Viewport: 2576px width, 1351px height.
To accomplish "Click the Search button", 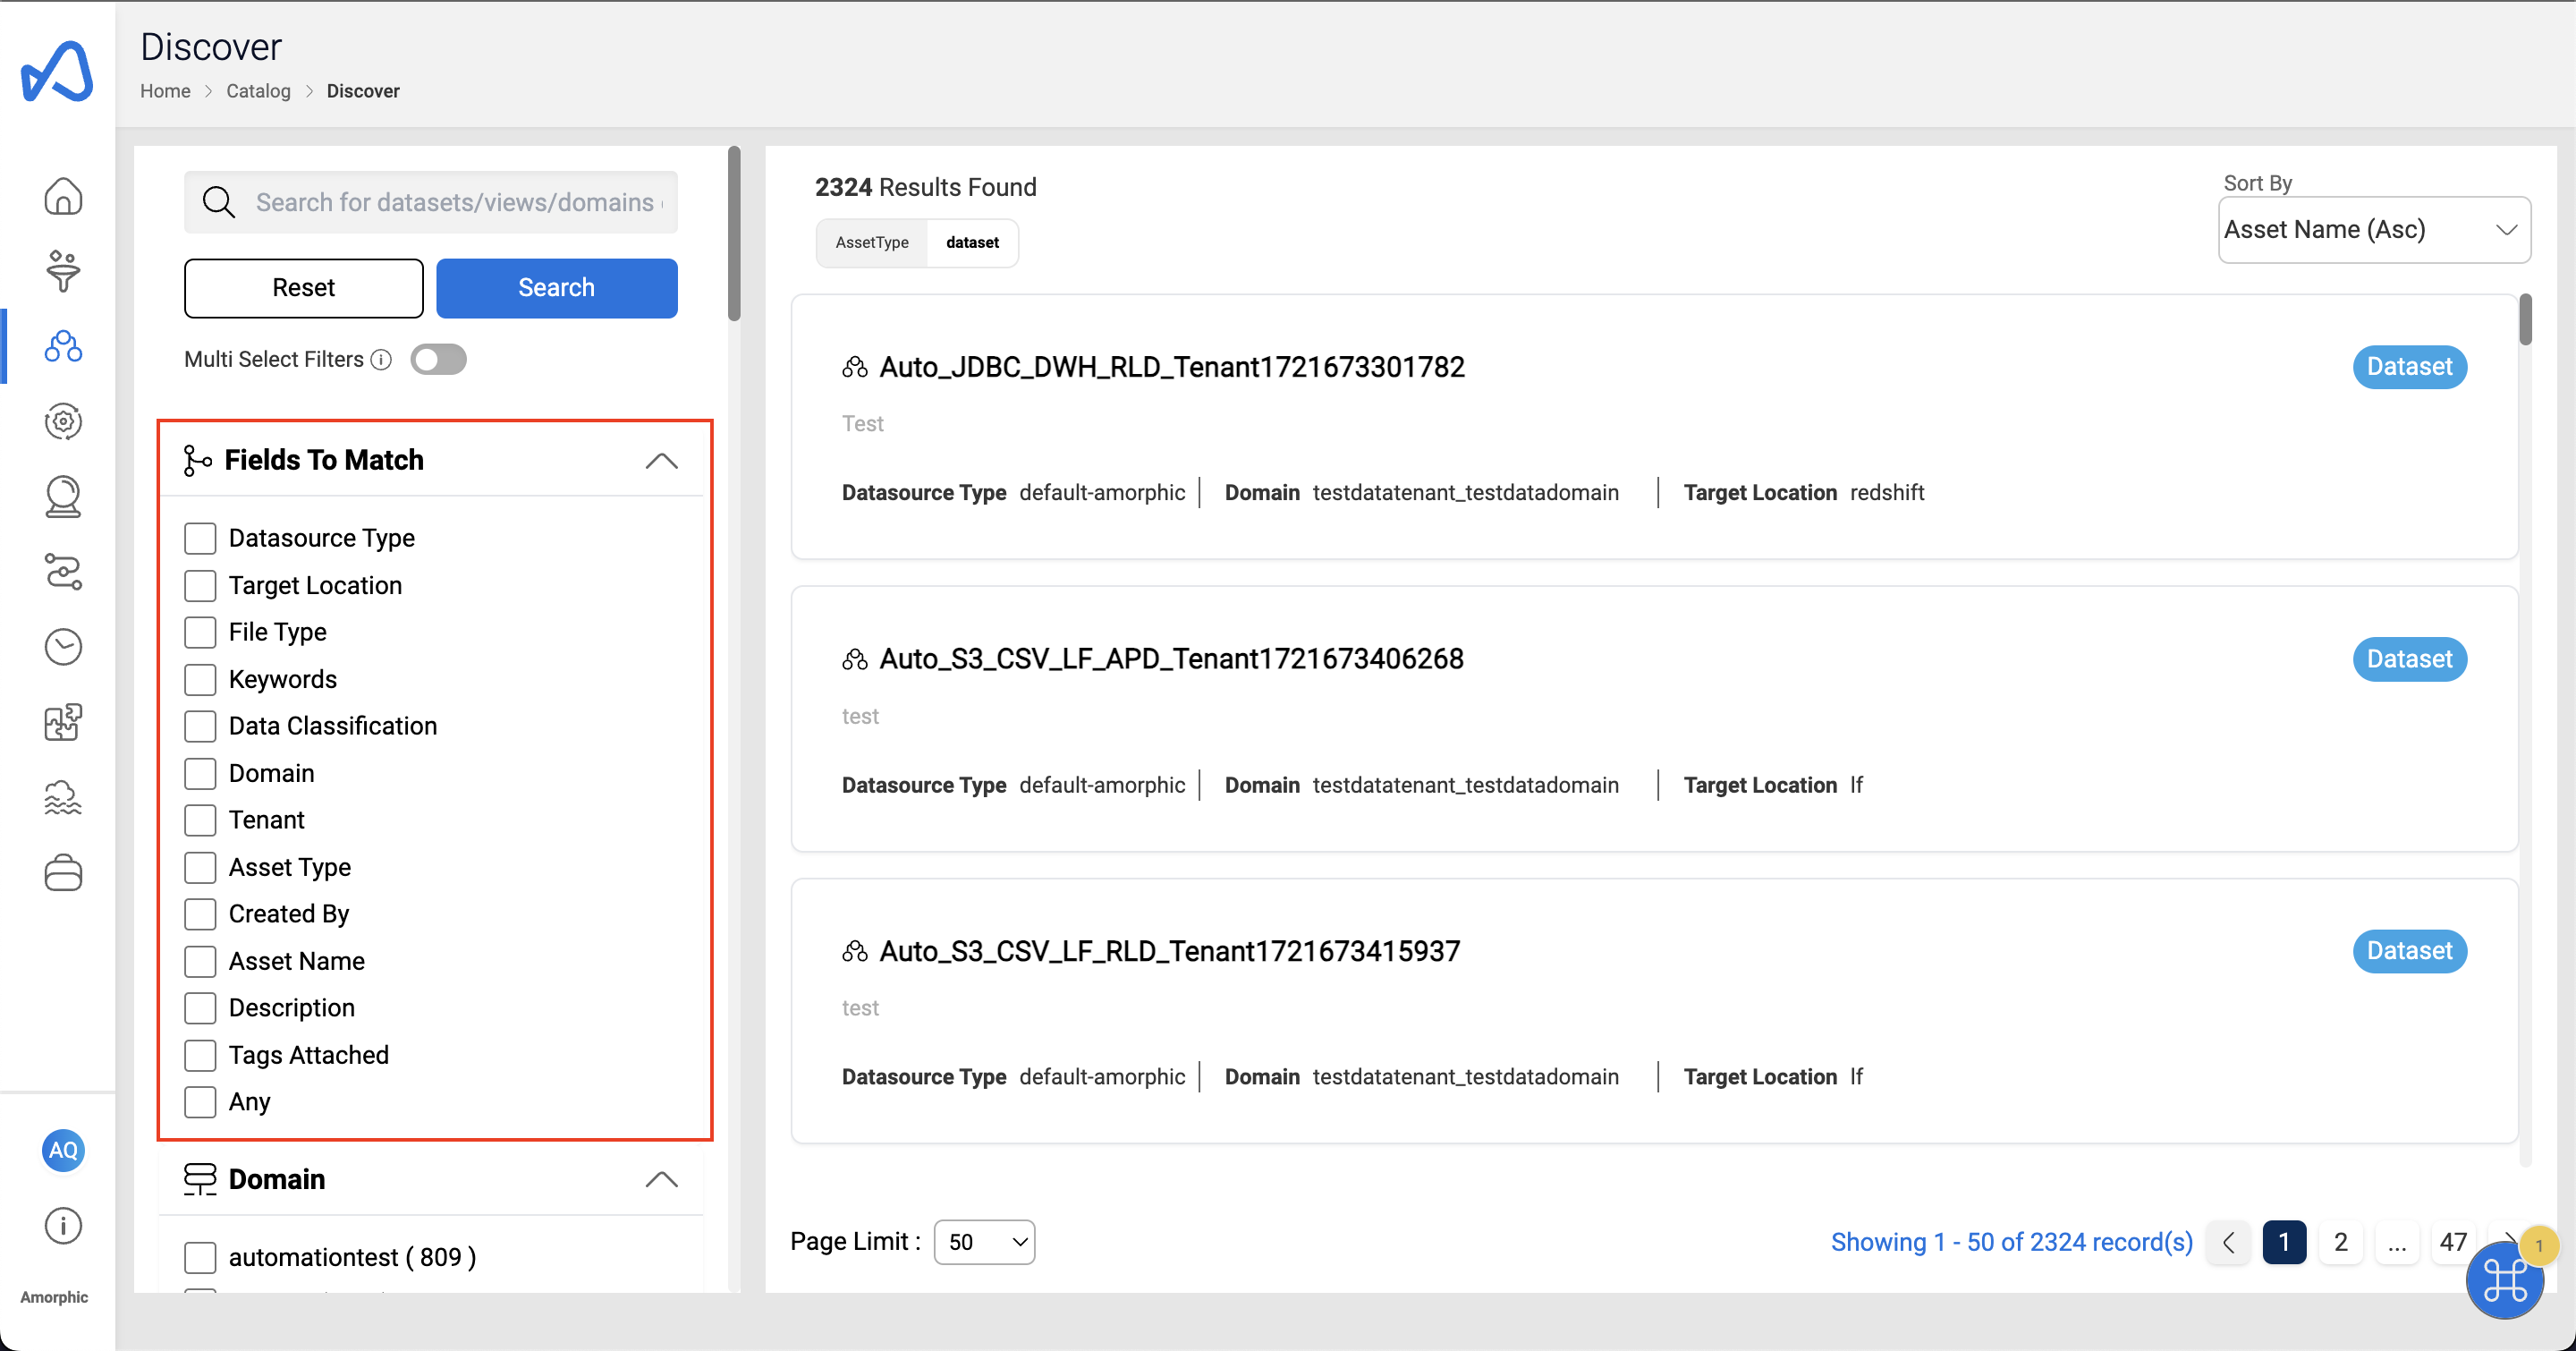I will (x=557, y=286).
